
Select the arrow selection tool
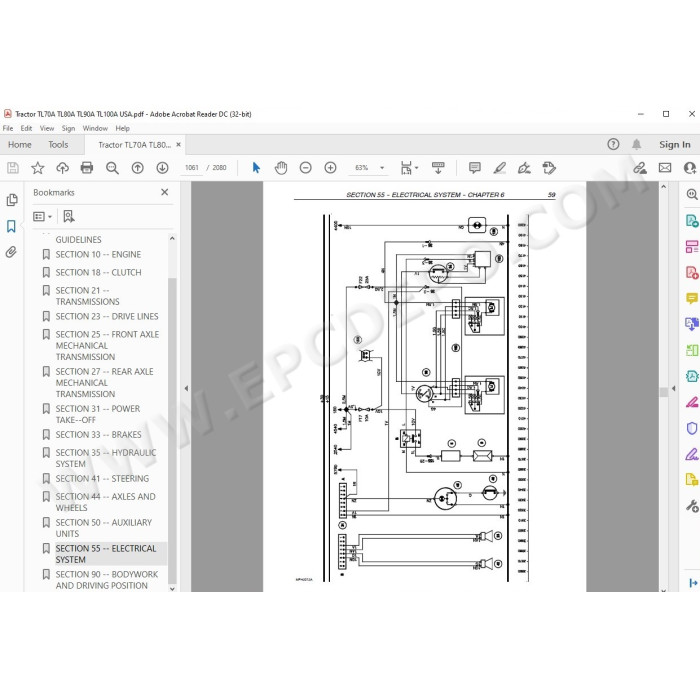coord(256,168)
